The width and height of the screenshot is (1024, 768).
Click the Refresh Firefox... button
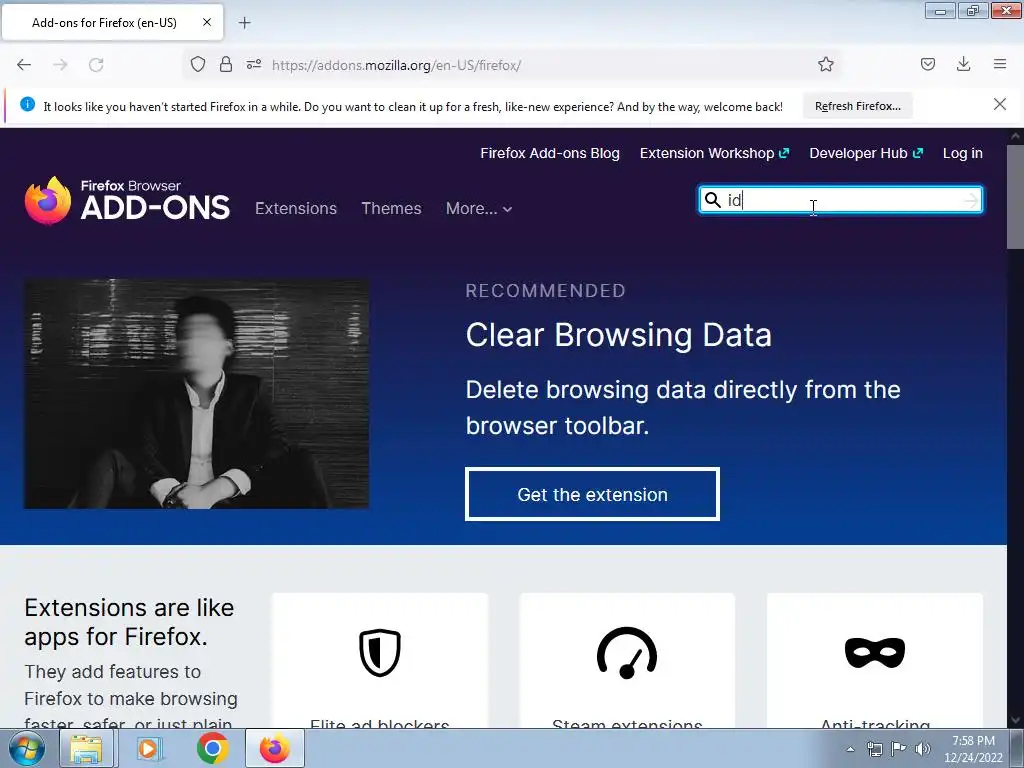pos(857,106)
